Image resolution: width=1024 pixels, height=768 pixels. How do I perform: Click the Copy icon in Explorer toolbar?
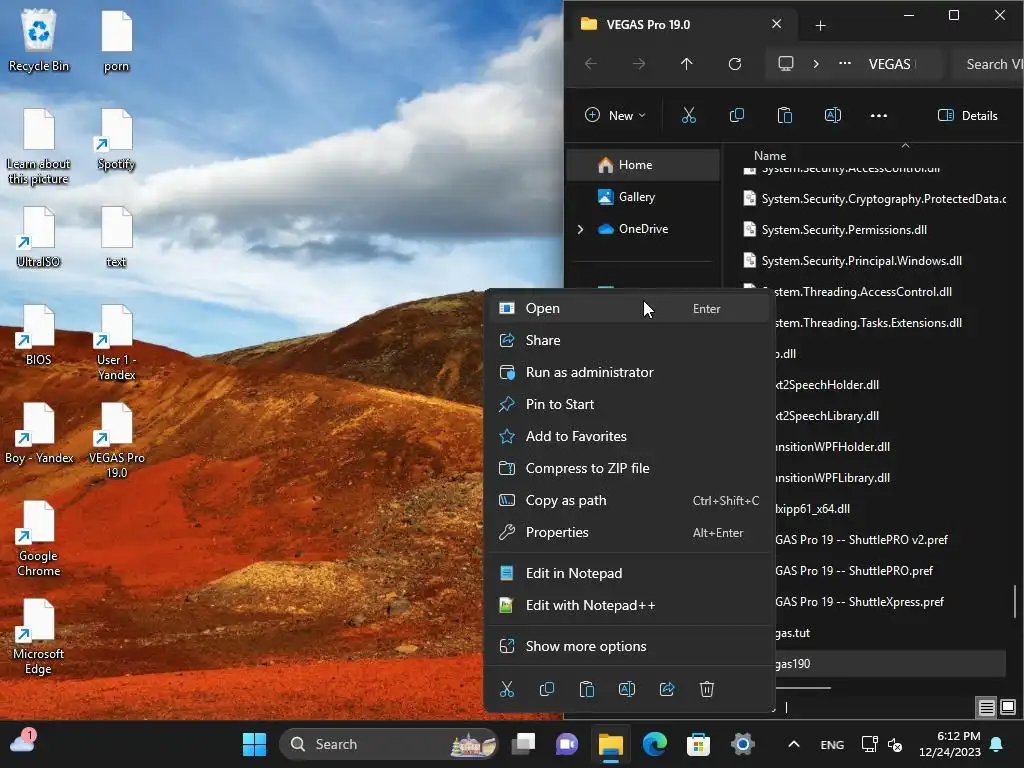(737, 116)
